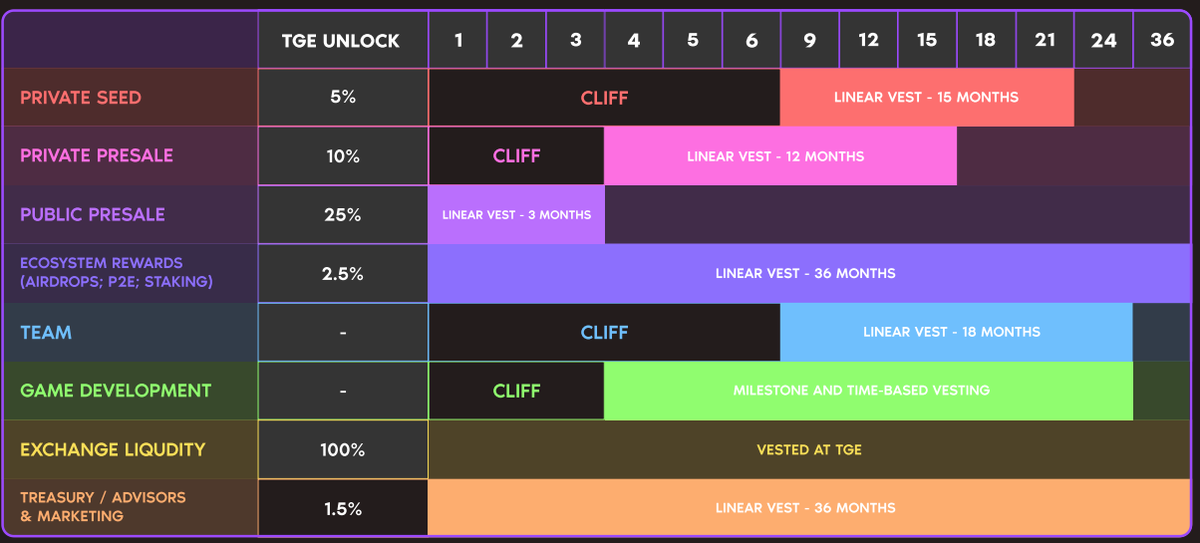Click the 100% Exchange Liquidity unlock cell
1200x543 pixels.
click(x=342, y=449)
